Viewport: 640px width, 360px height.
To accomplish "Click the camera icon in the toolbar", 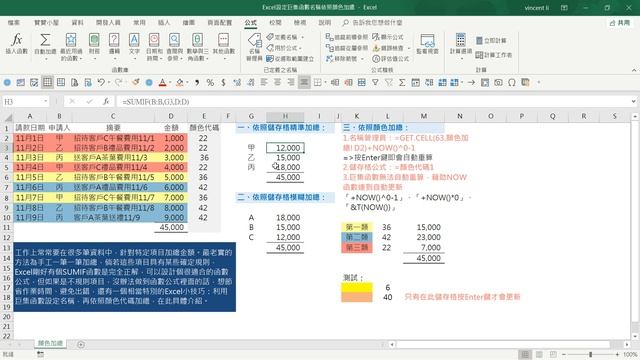I will [498, 82].
